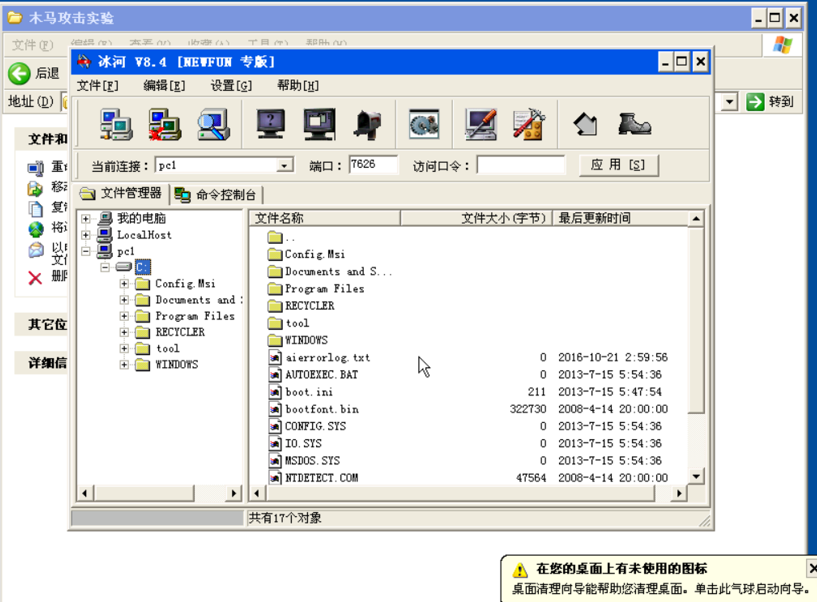Screen dimensions: 817x602
Task: Click the boot exit toolbar icon
Action: pyautogui.click(x=634, y=124)
